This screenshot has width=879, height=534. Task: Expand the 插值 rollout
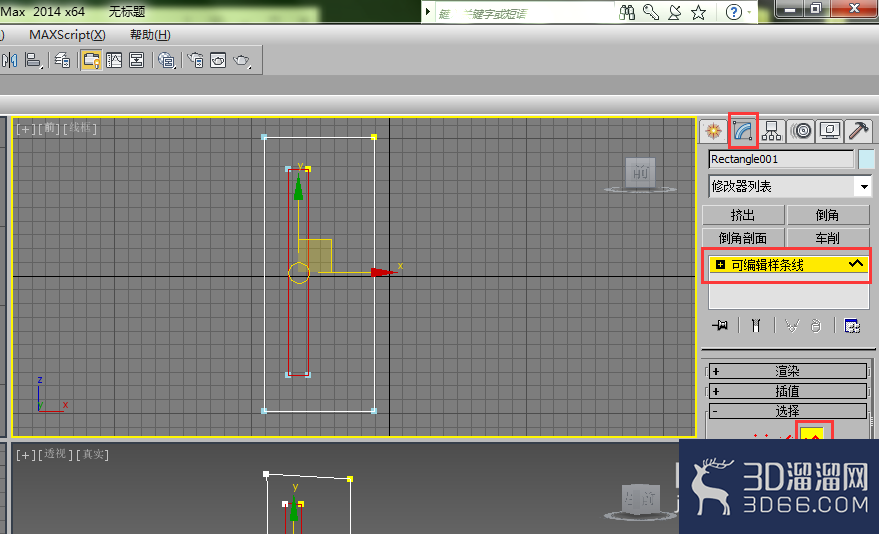click(787, 391)
